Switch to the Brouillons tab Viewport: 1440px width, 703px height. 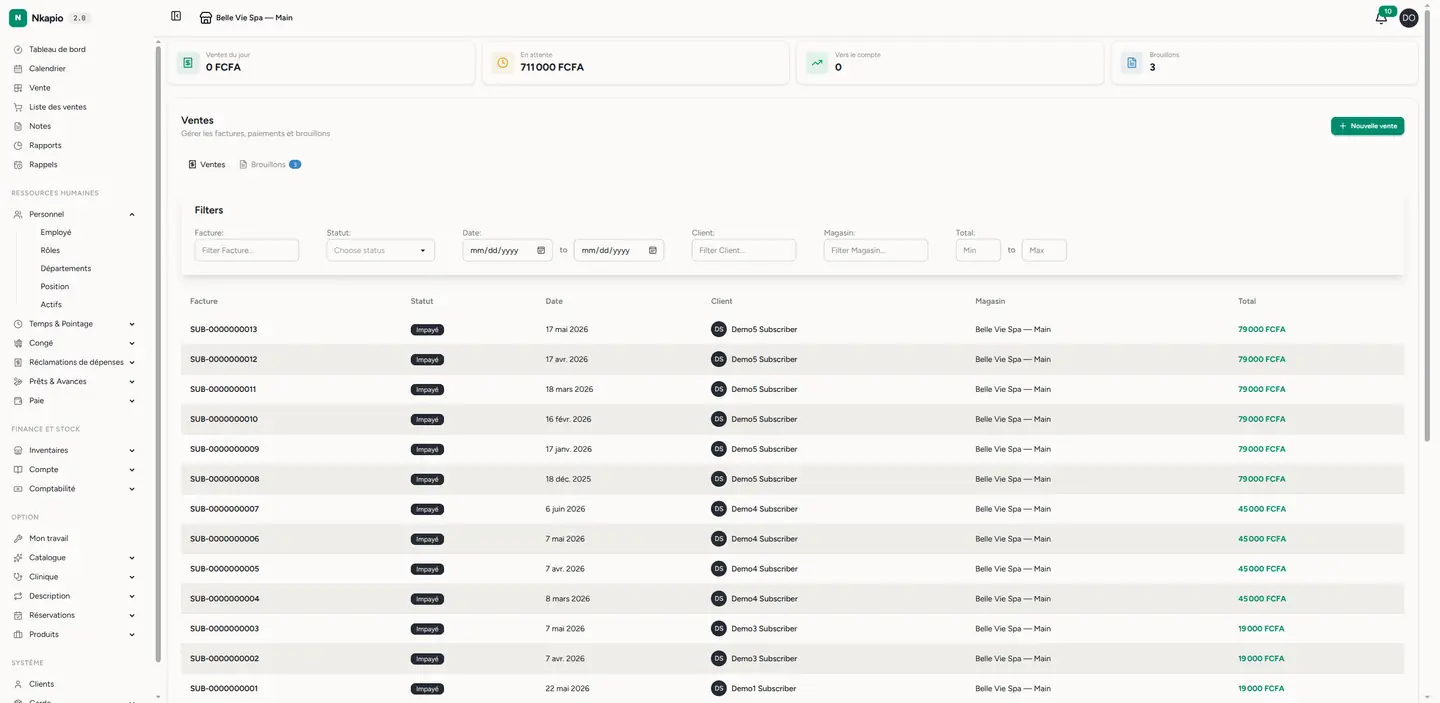(x=270, y=164)
